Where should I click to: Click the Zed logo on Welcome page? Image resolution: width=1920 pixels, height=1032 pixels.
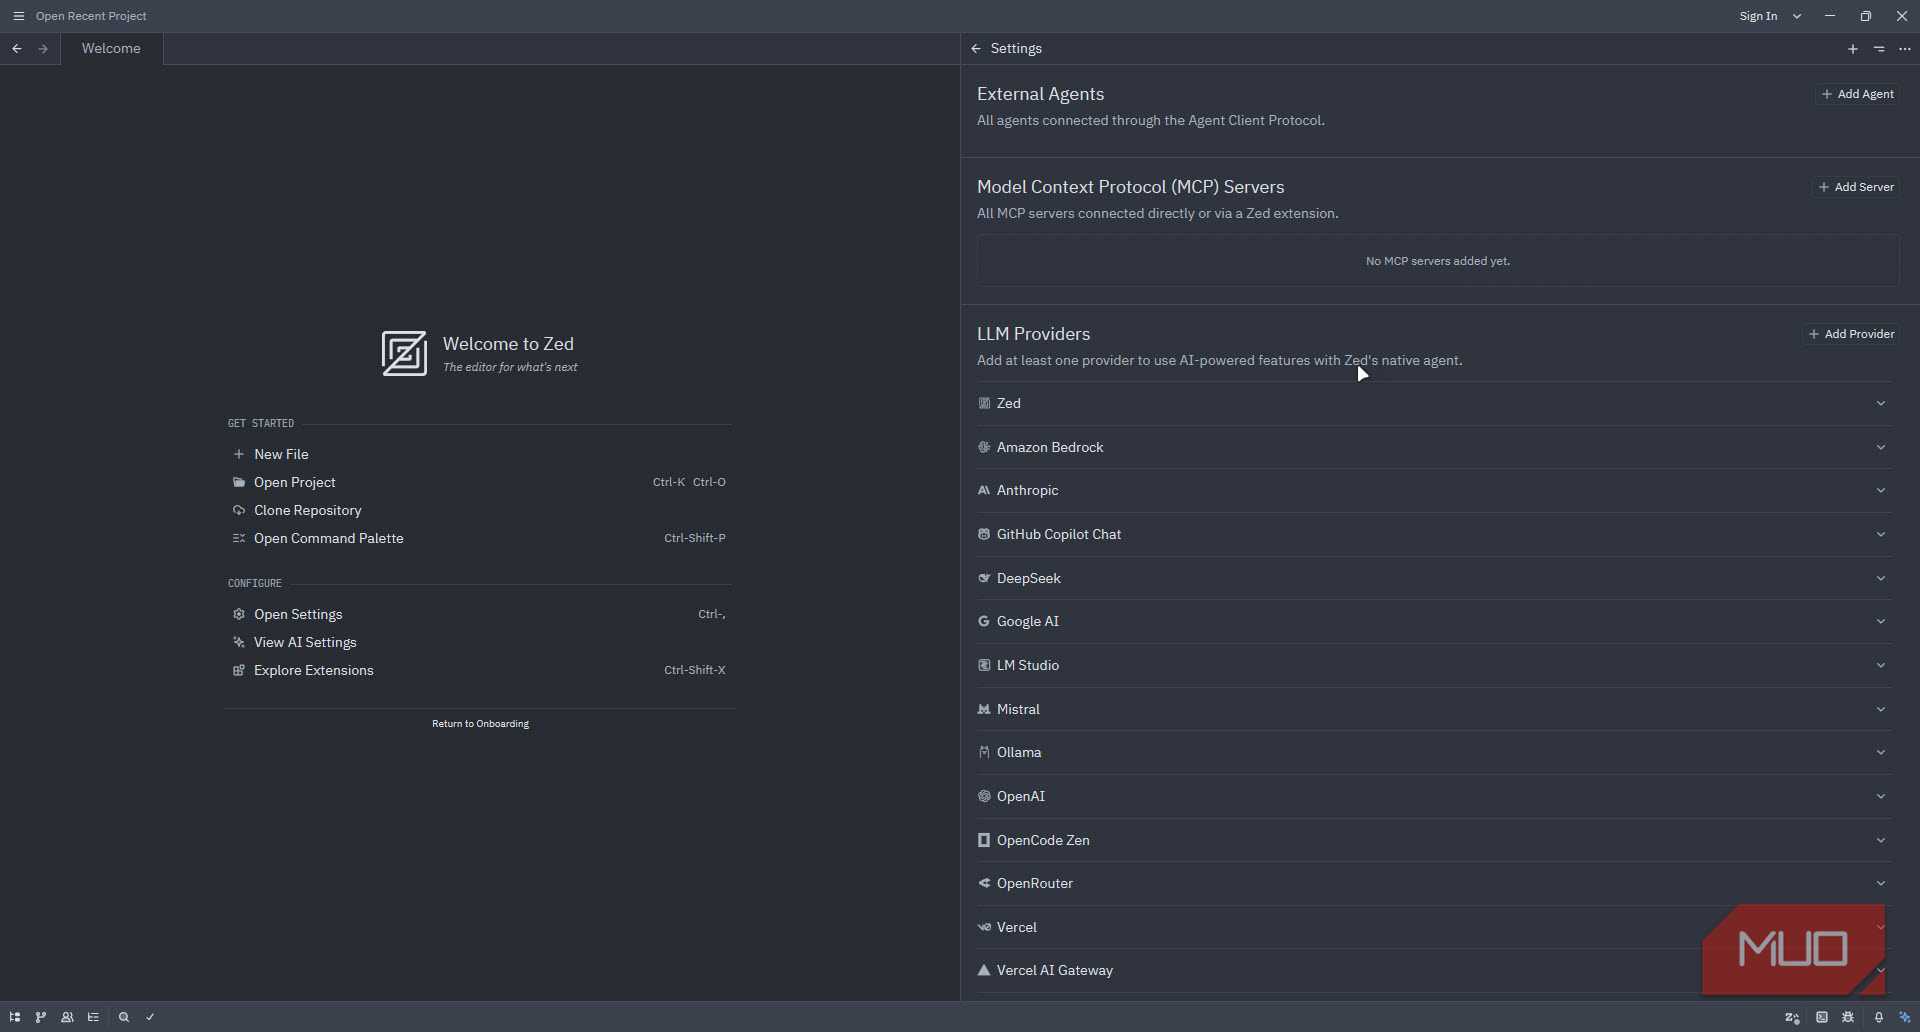(404, 354)
